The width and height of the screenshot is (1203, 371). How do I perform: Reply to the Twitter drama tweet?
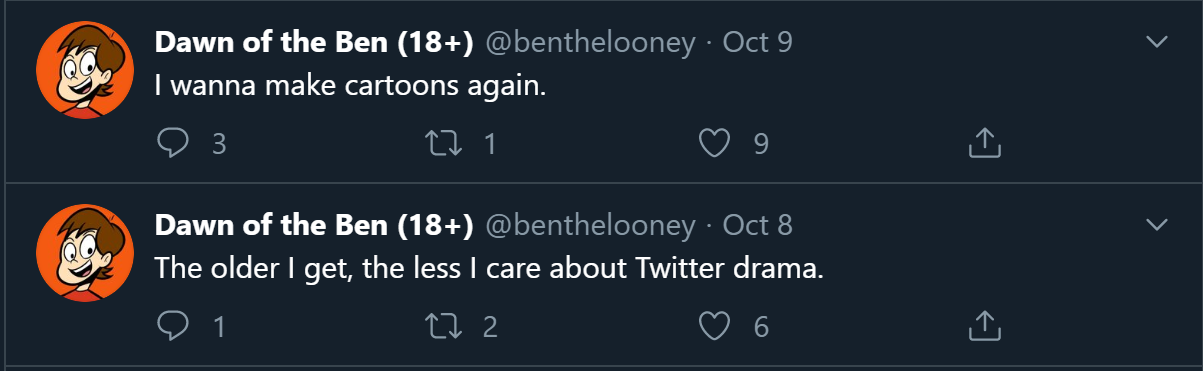(x=174, y=325)
